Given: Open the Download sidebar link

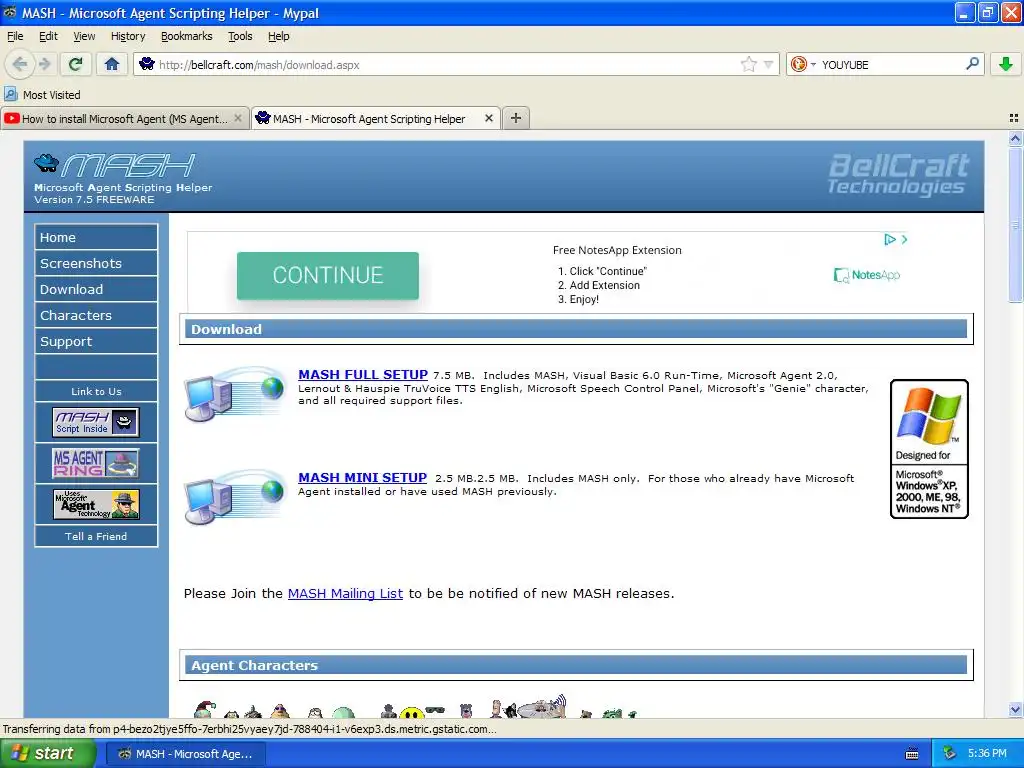Looking at the screenshot, I should pos(96,289).
